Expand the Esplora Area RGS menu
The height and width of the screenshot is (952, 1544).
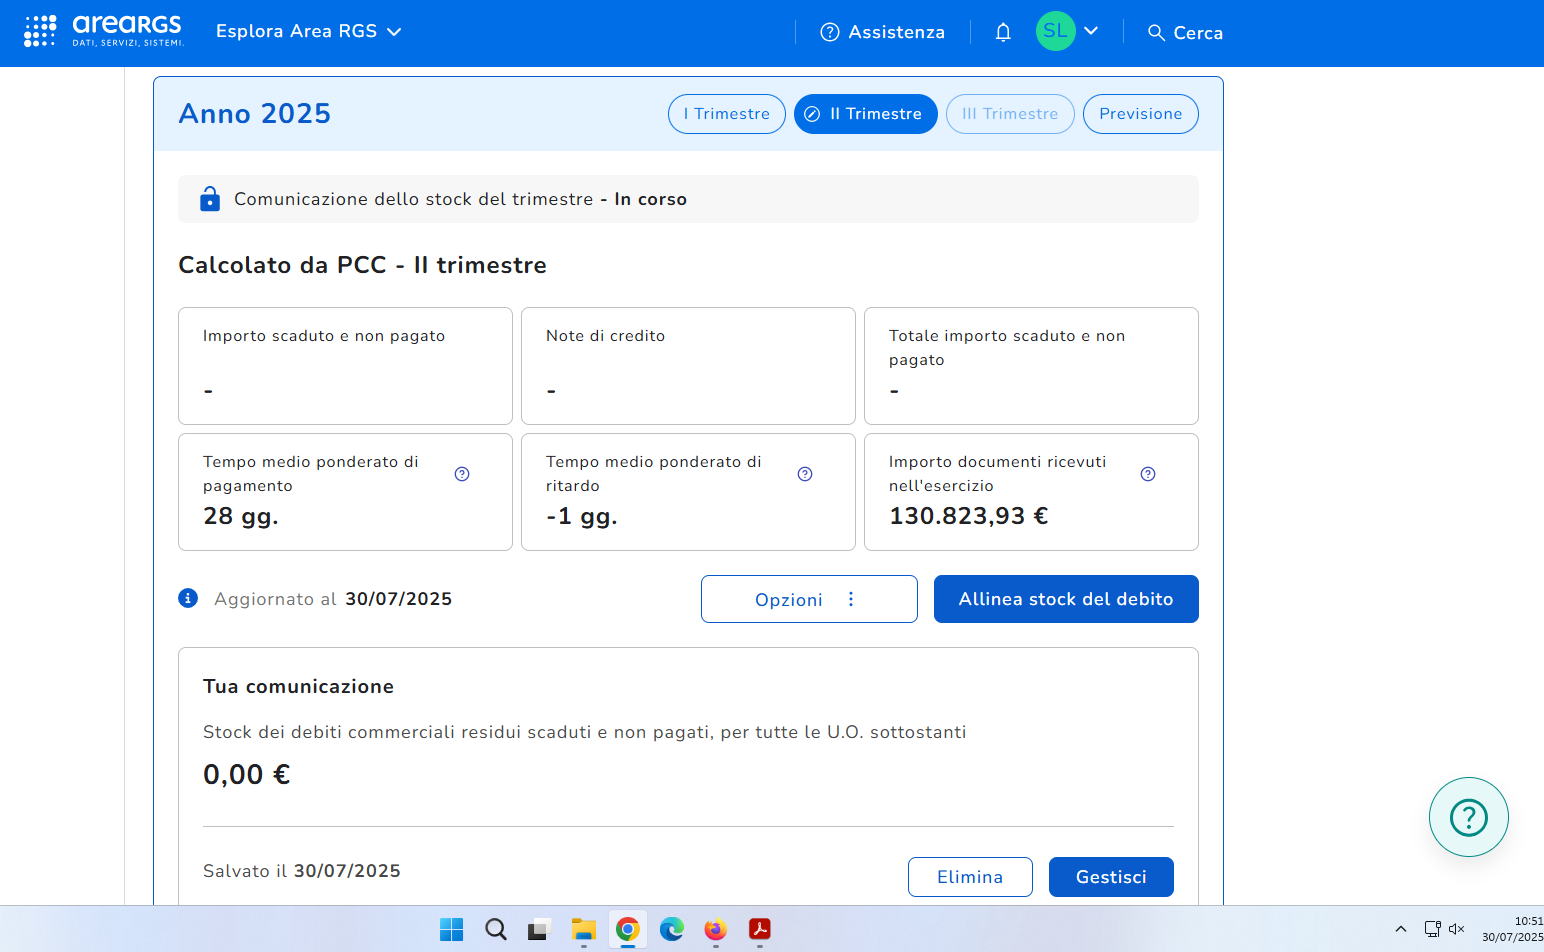308,31
